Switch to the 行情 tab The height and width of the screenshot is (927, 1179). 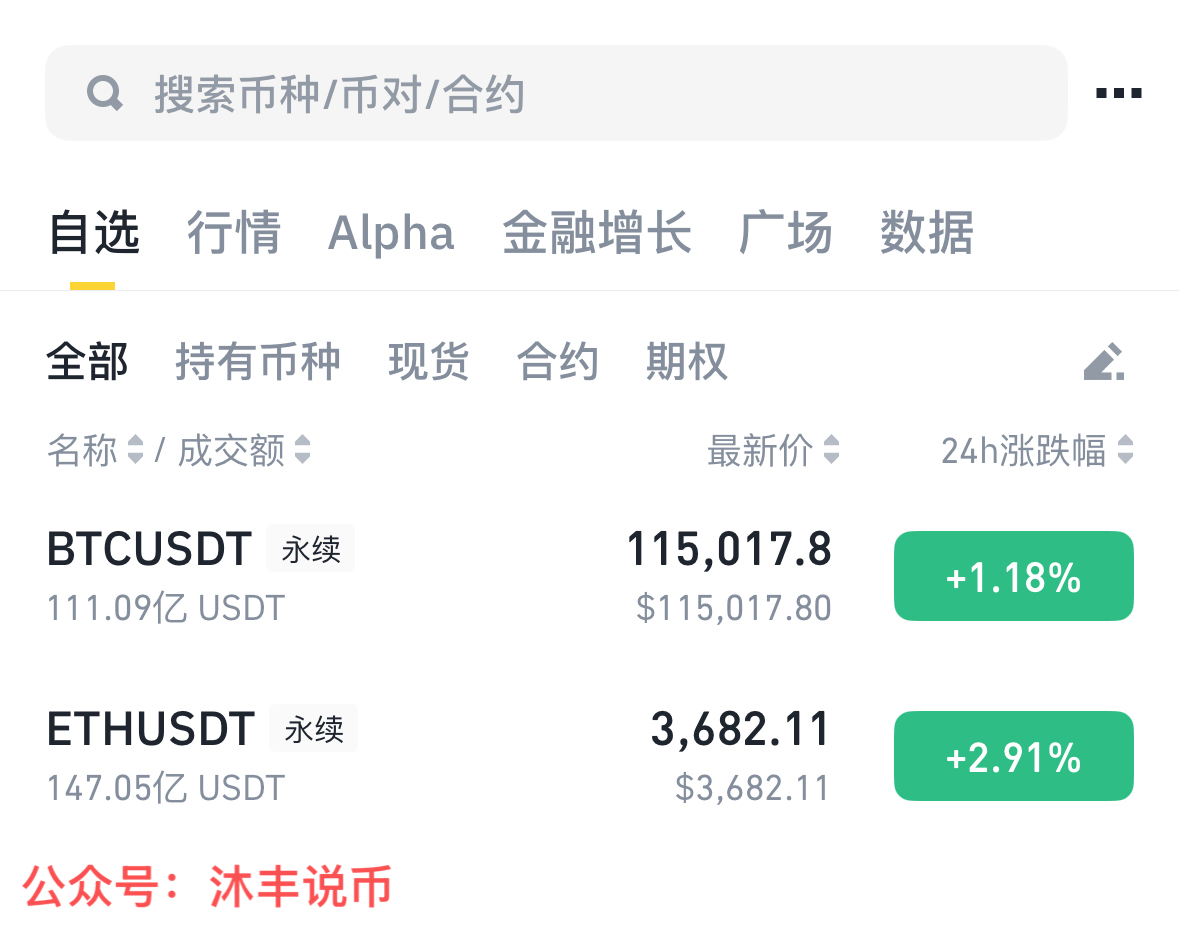click(234, 233)
